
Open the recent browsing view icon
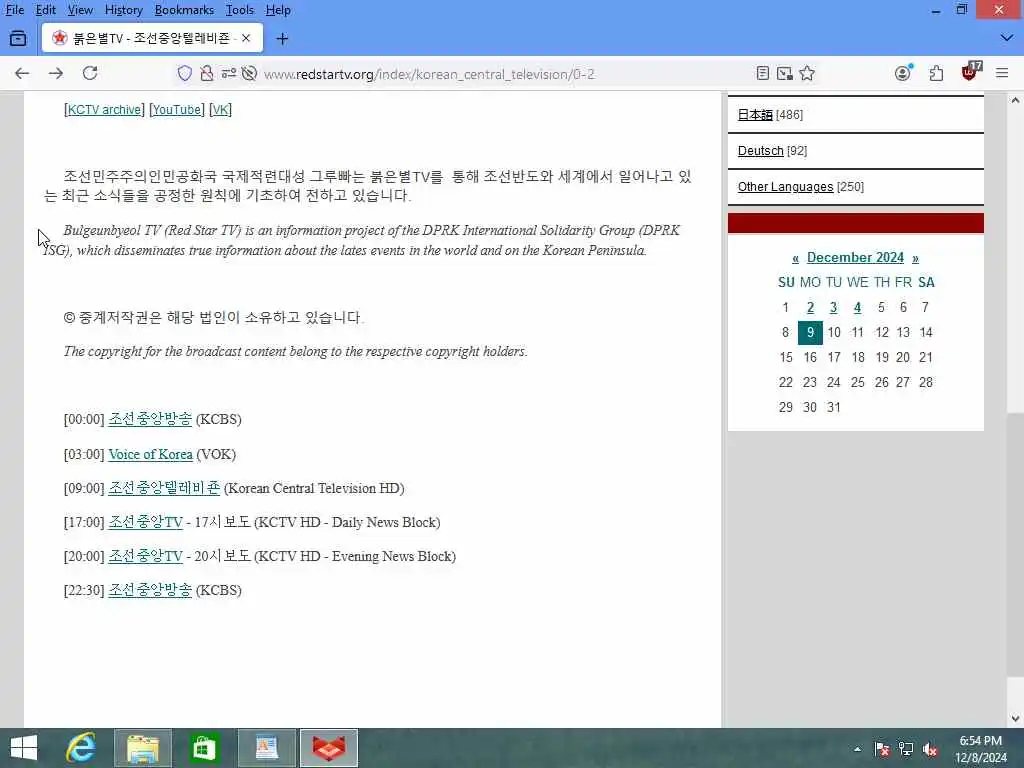pos(18,39)
